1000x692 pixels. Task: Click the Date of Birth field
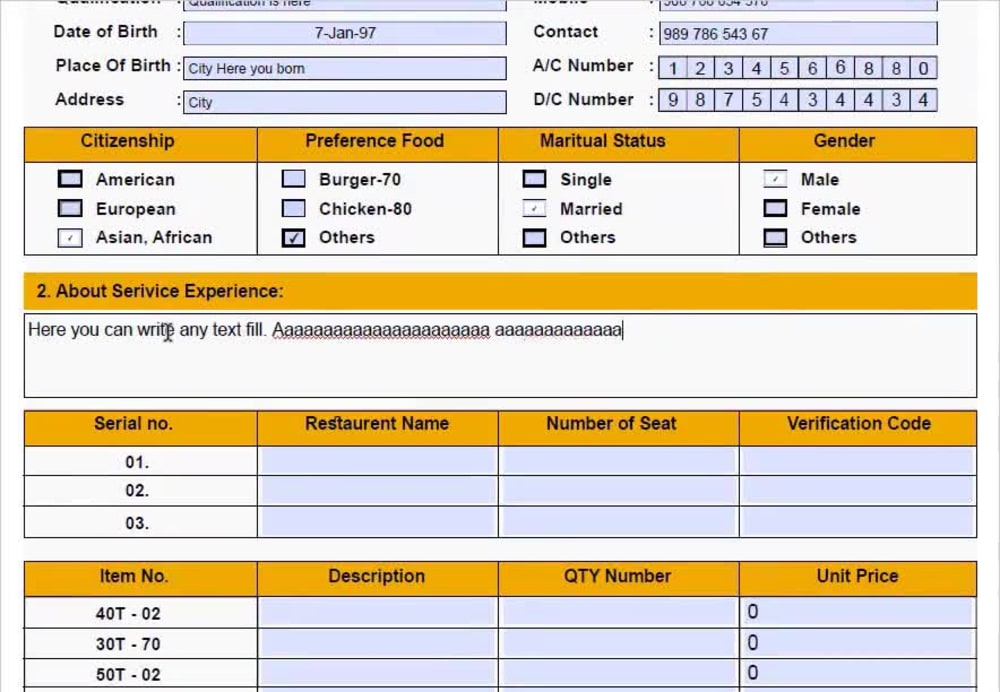coord(346,33)
